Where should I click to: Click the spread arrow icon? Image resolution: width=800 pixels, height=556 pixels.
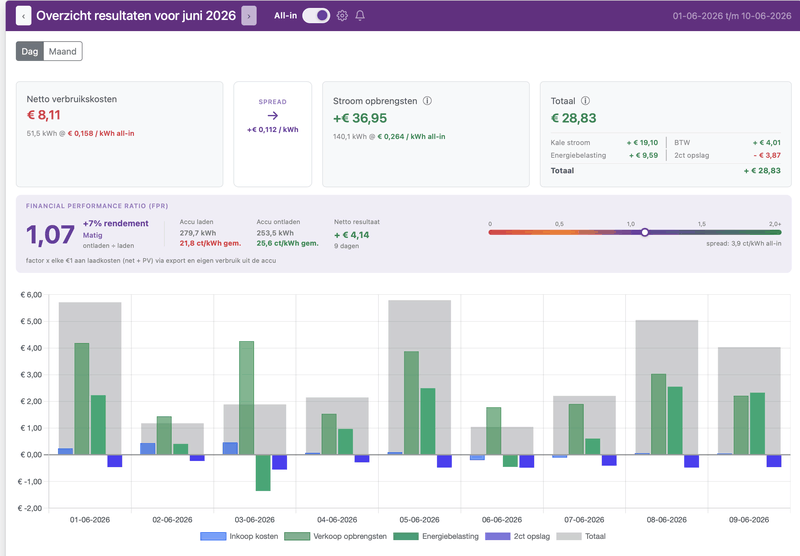[x=273, y=116]
